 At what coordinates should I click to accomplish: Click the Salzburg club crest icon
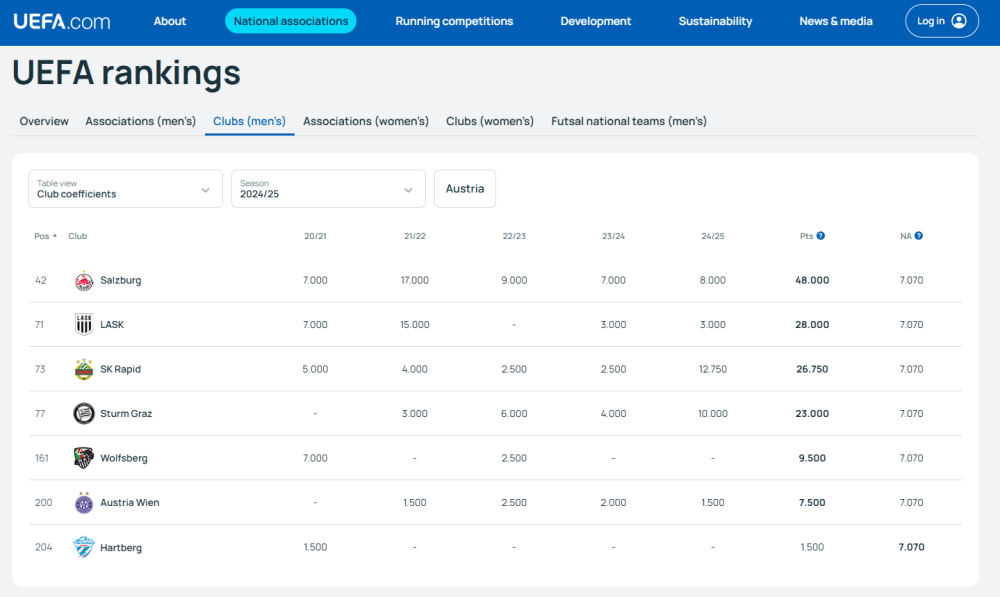click(x=84, y=281)
